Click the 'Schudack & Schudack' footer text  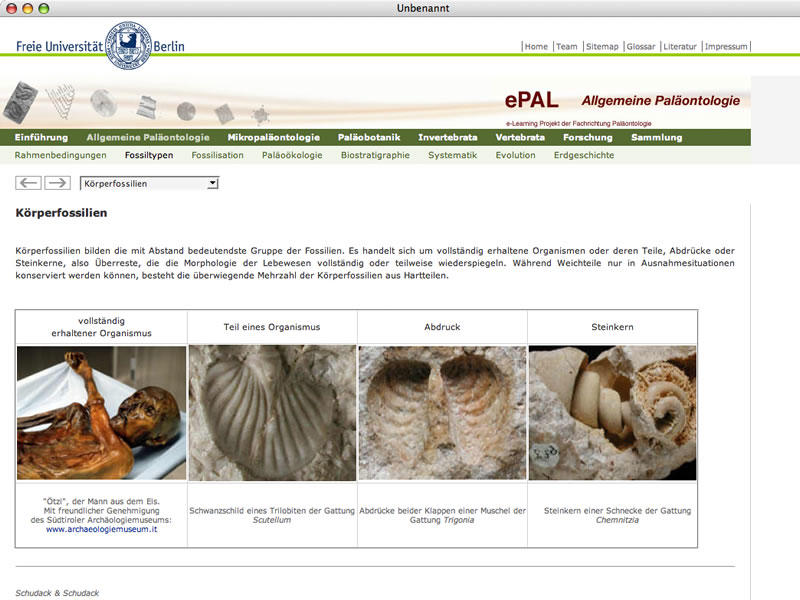point(57,593)
